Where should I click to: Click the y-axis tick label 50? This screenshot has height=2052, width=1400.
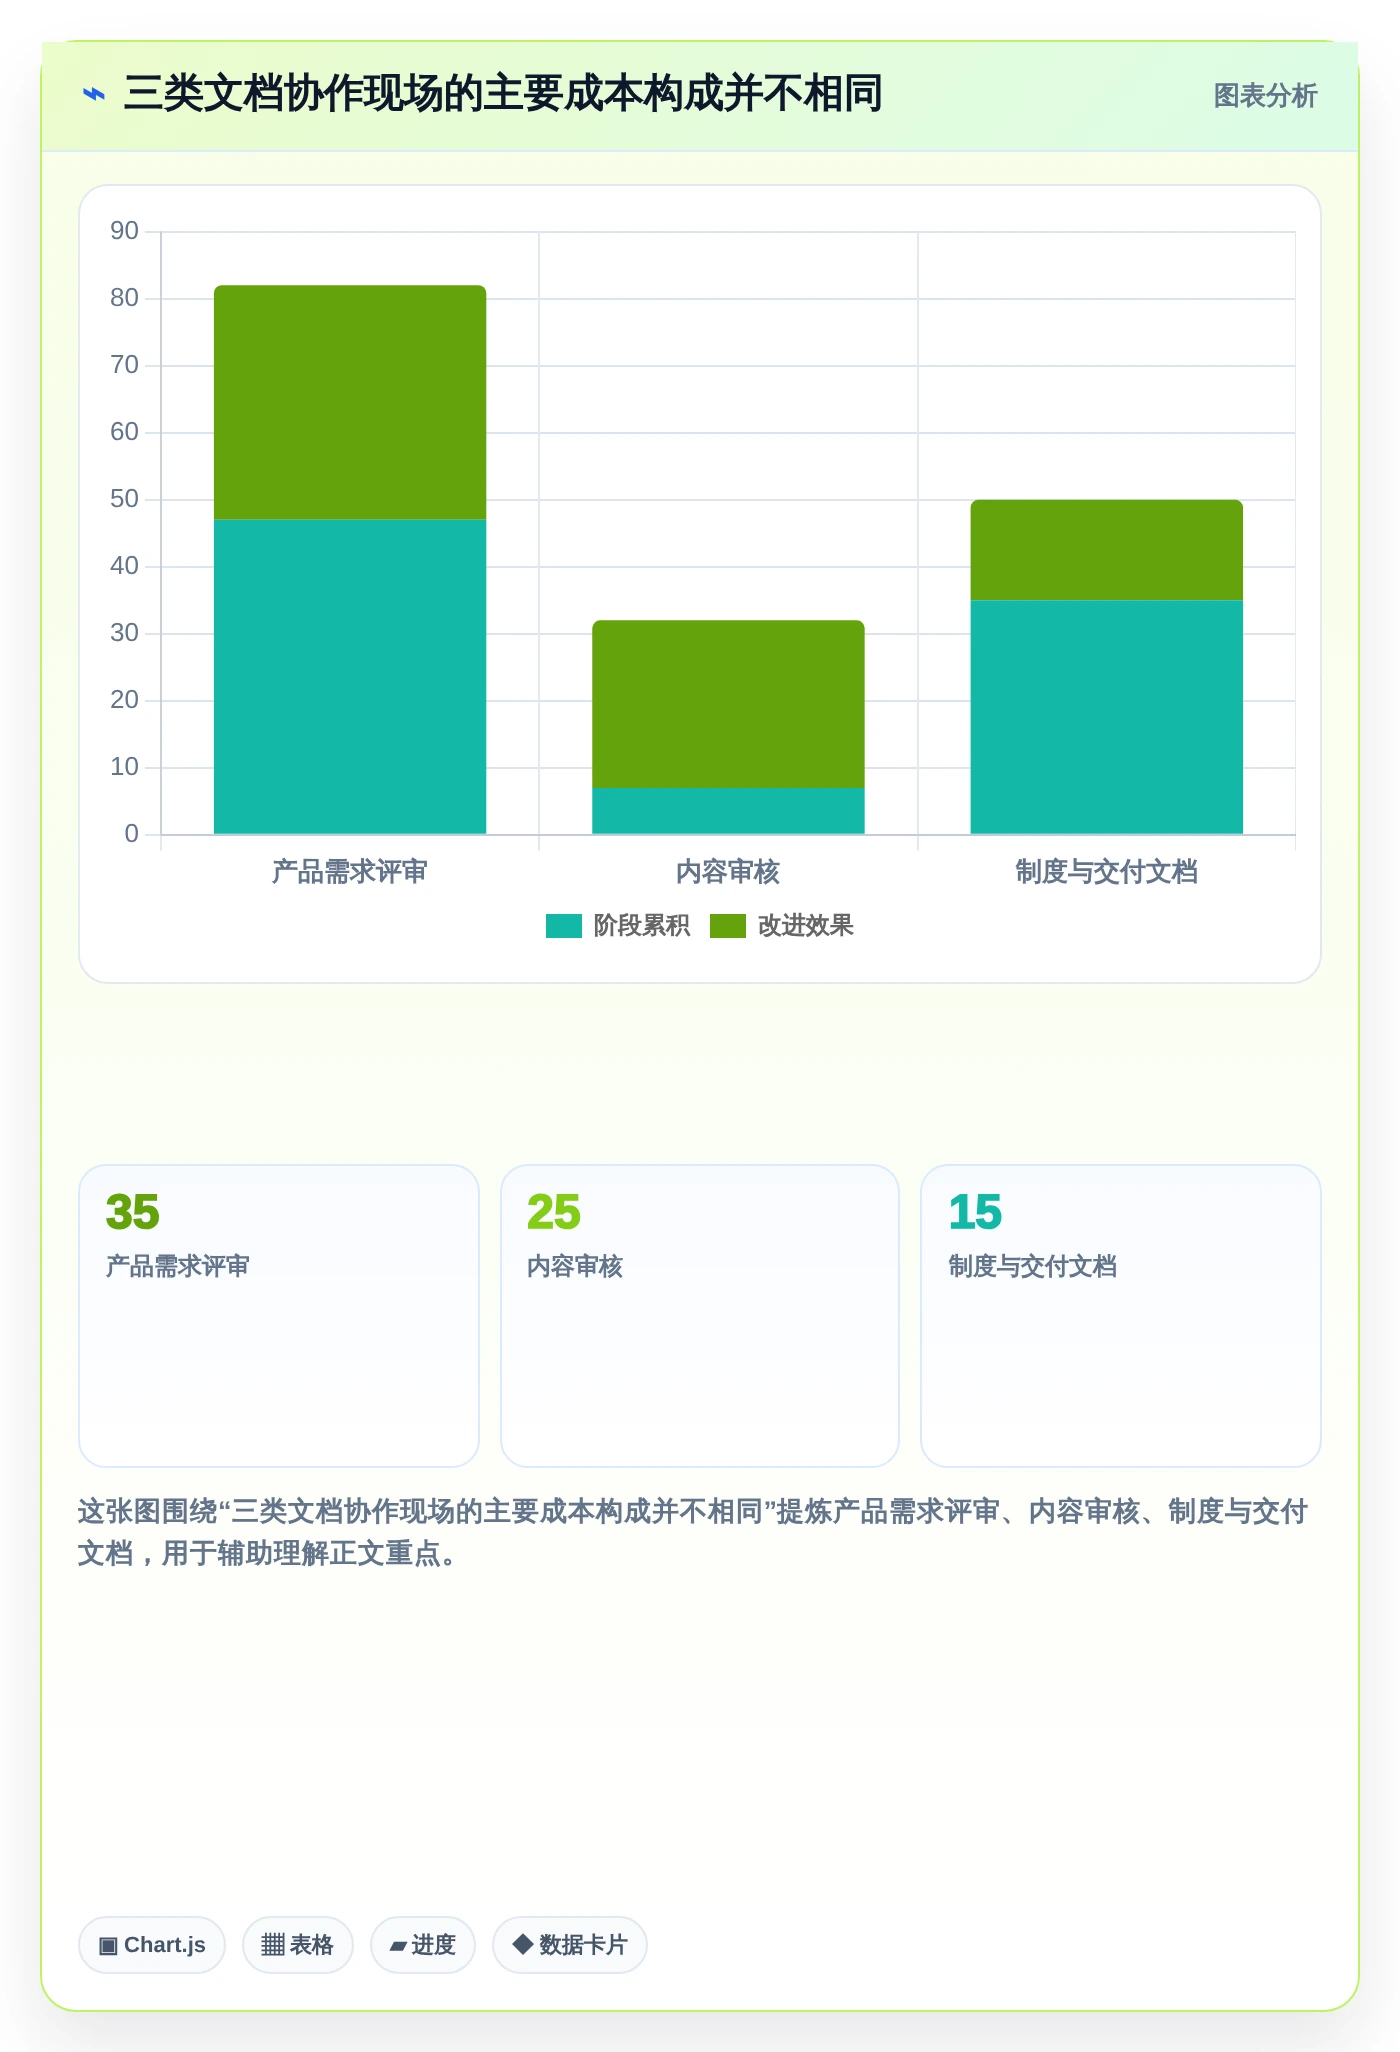[x=125, y=499]
